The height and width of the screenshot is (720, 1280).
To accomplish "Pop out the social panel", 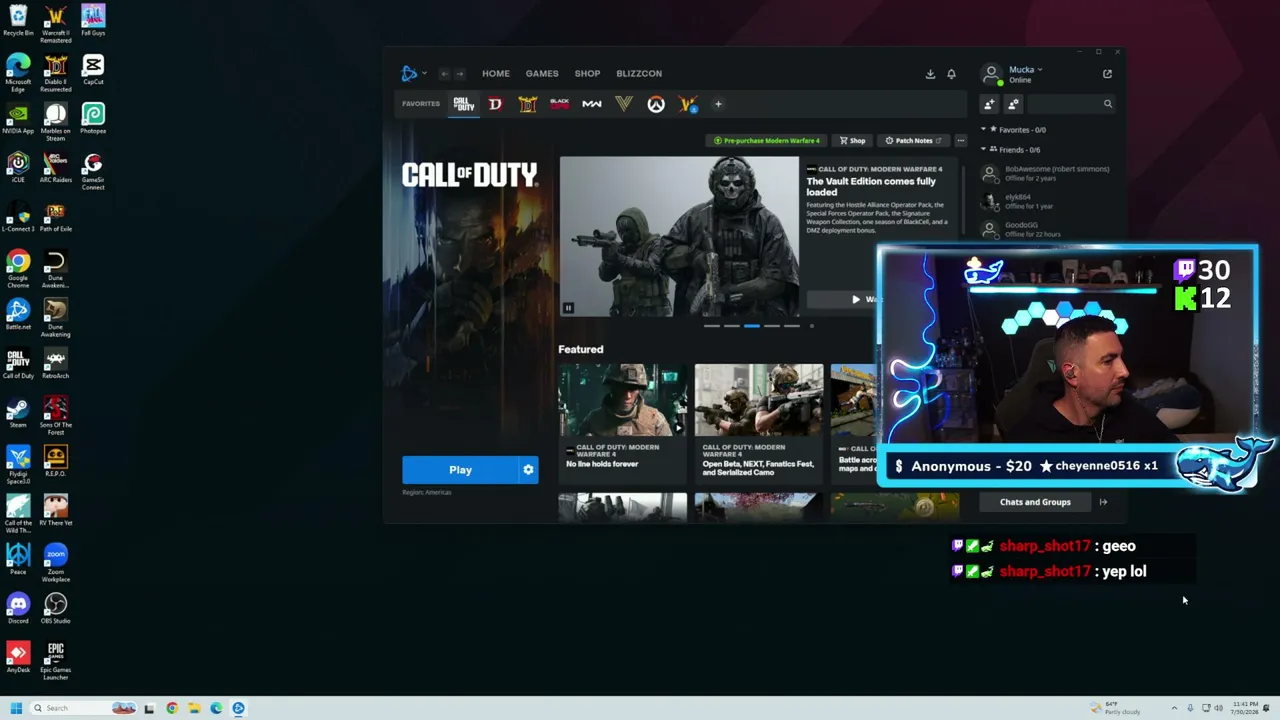I will coord(1107,74).
